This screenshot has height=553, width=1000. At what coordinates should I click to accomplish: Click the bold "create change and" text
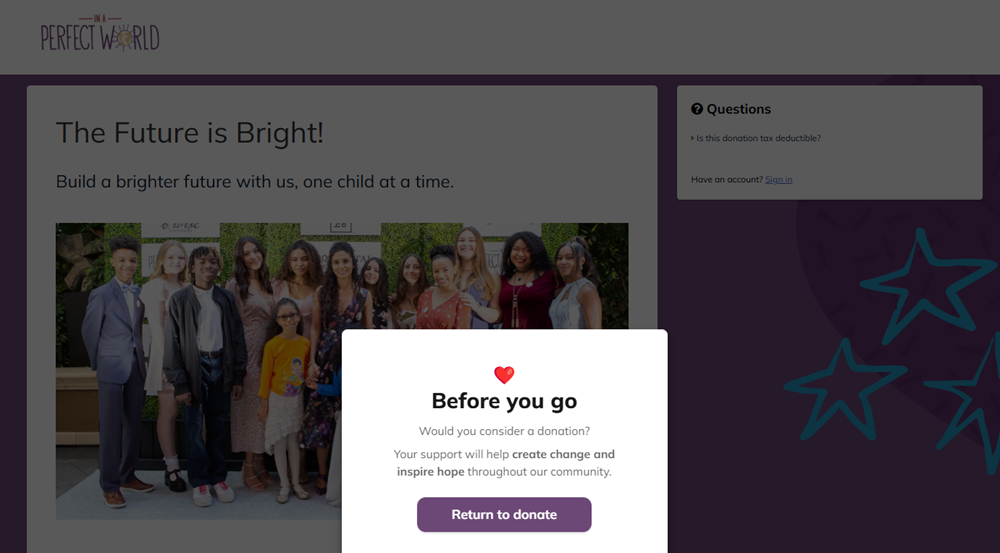[x=563, y=454]
